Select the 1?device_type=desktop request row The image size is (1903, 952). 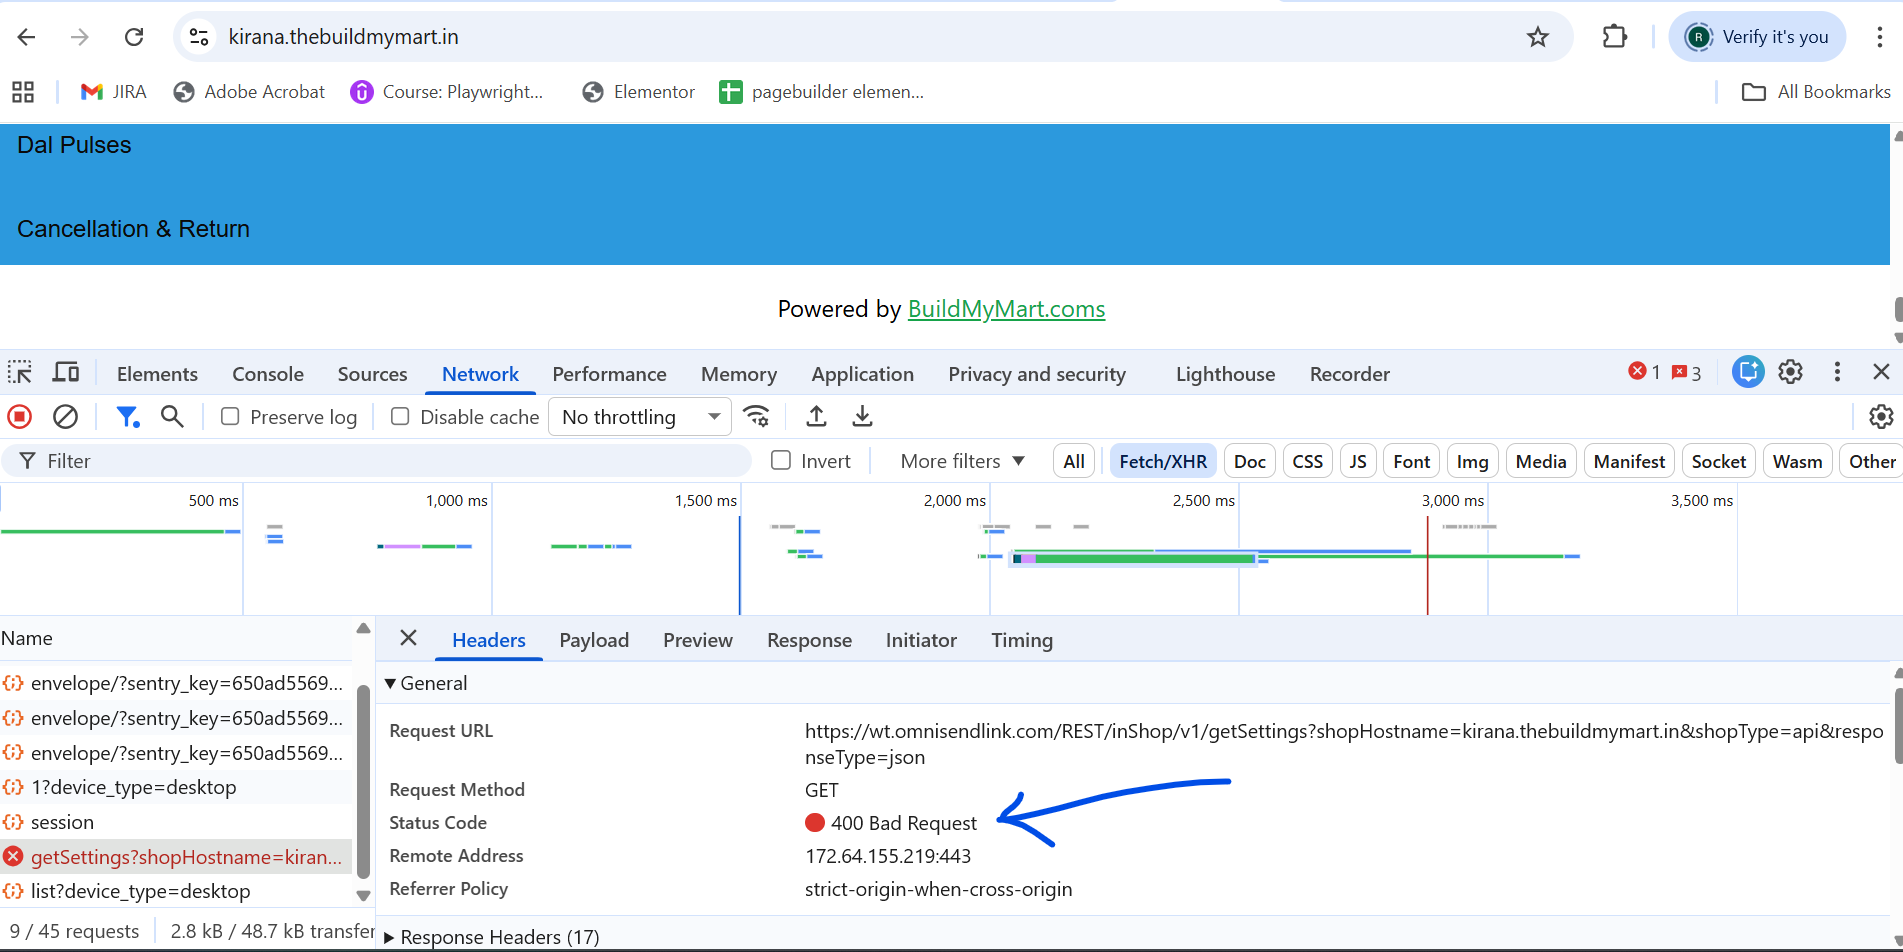point(176,787)
